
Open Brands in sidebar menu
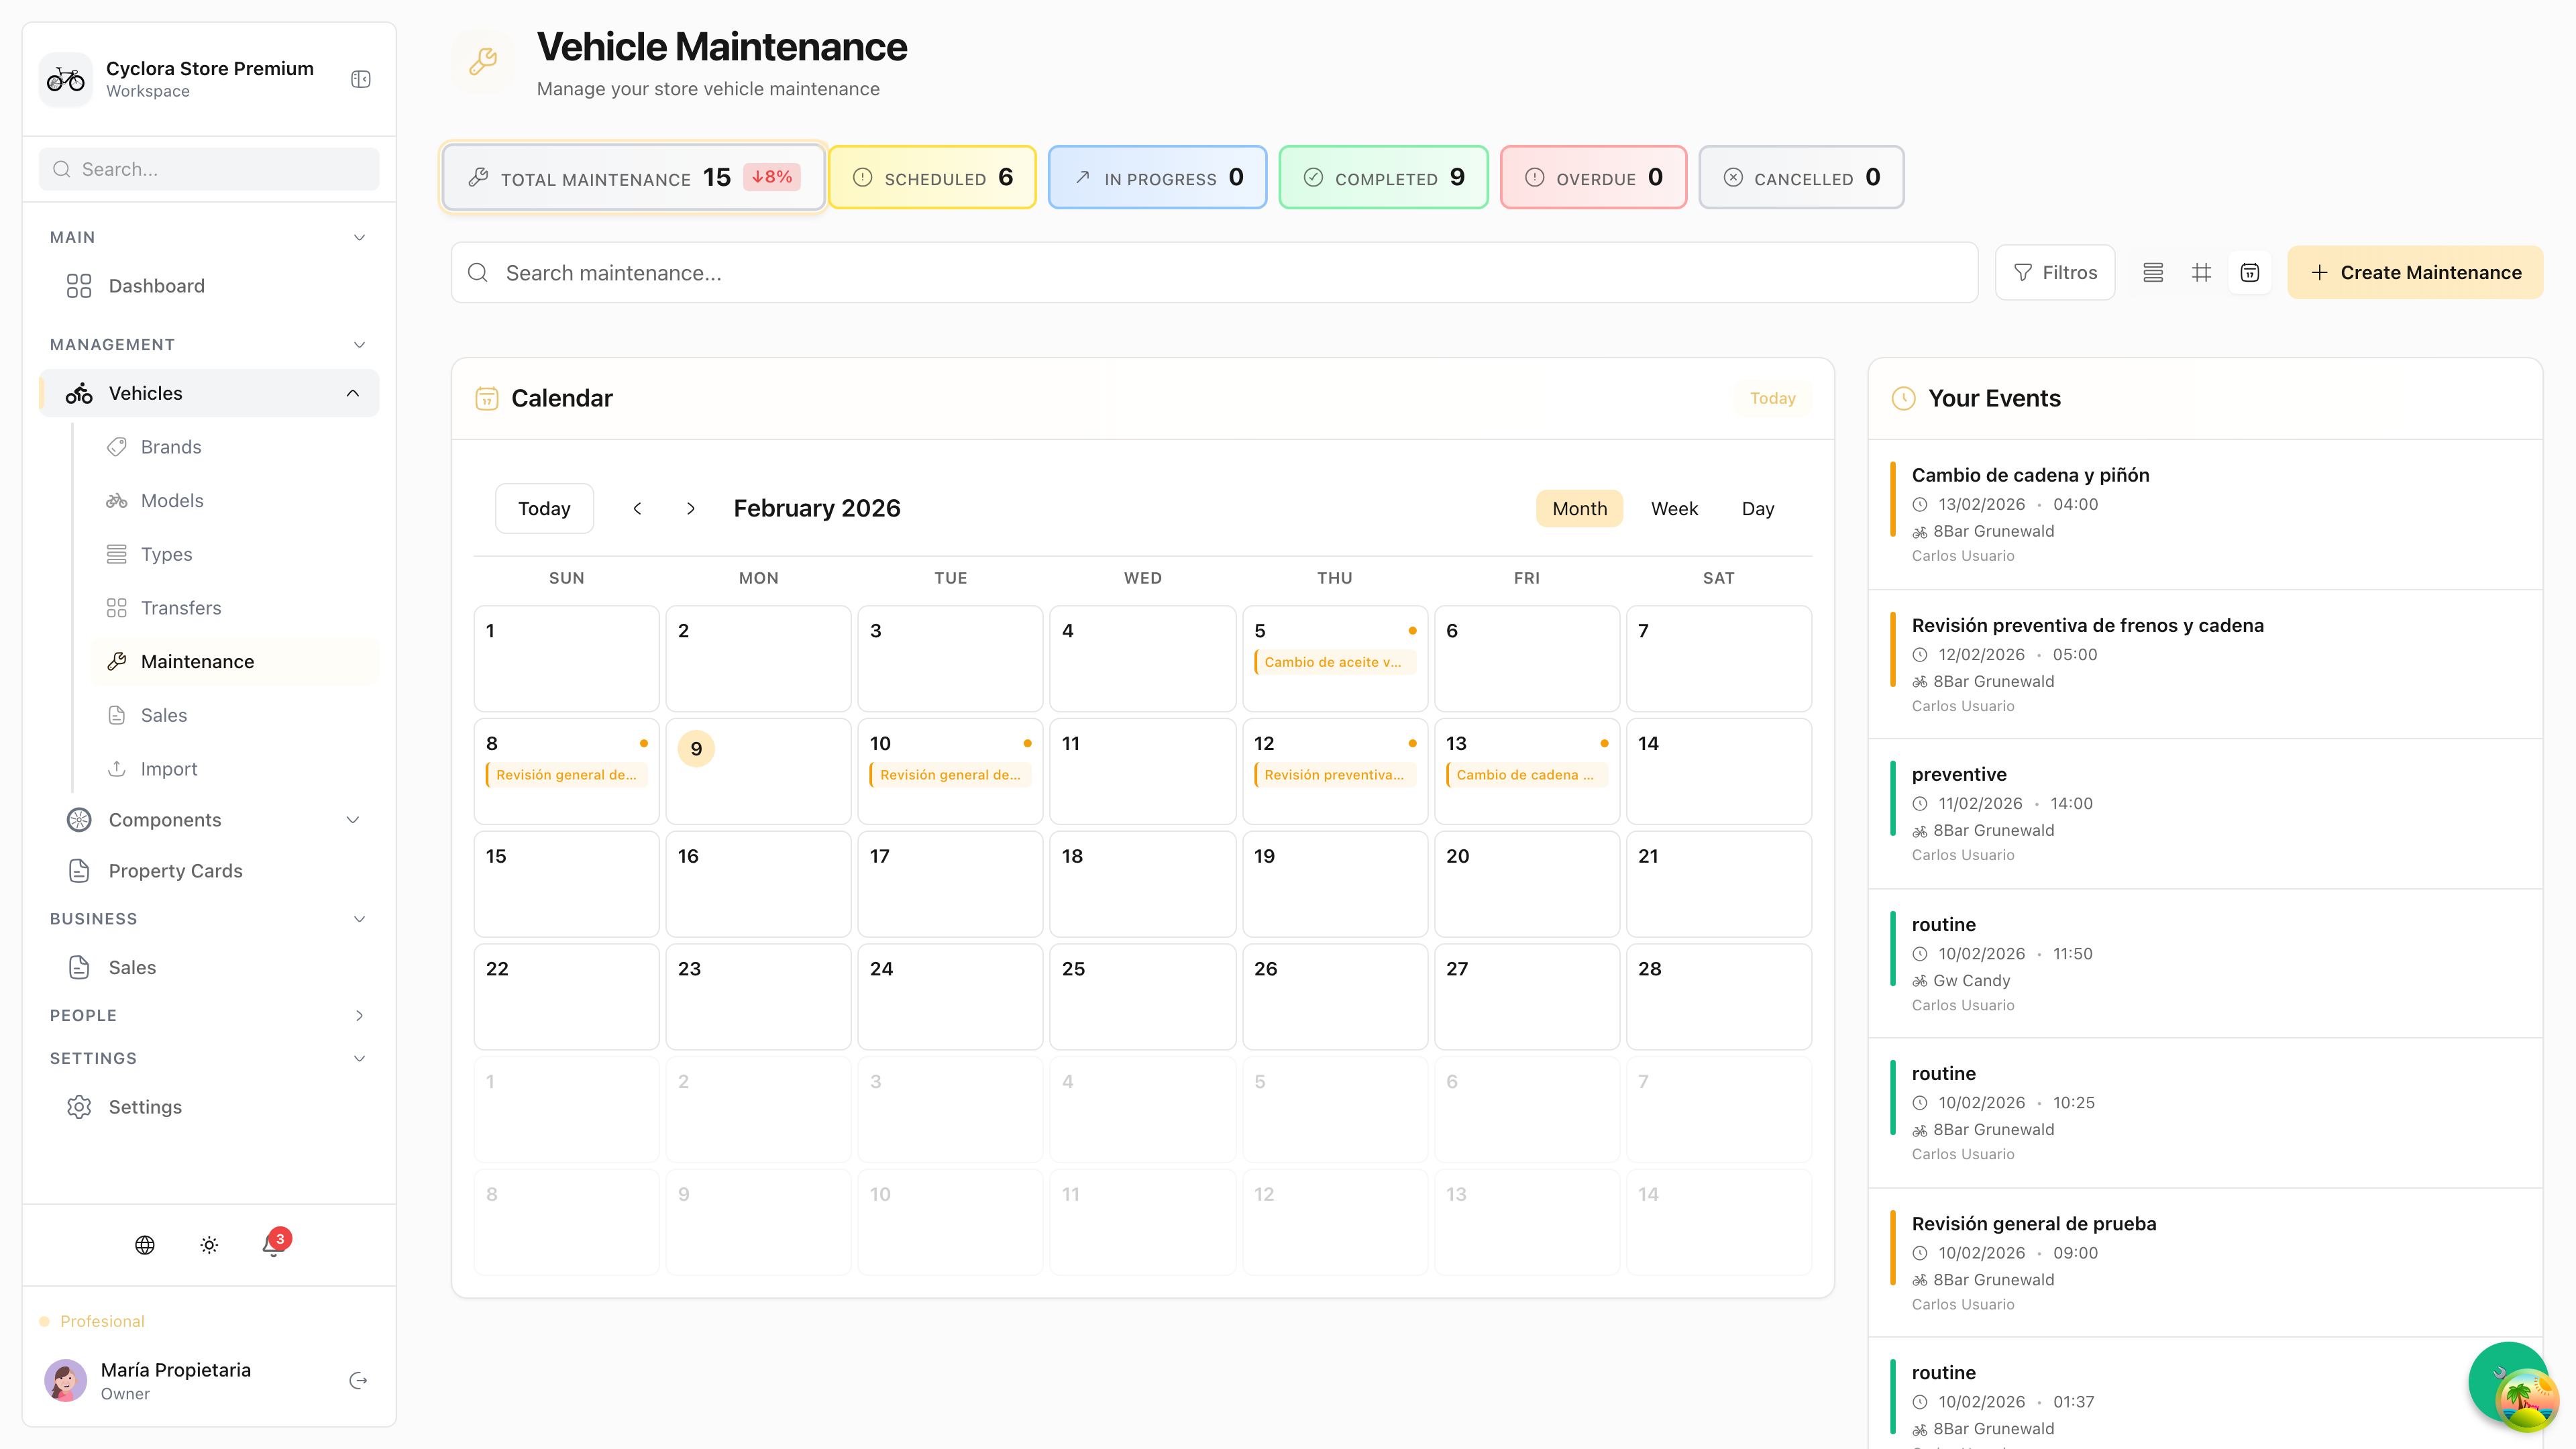point(171,447)
